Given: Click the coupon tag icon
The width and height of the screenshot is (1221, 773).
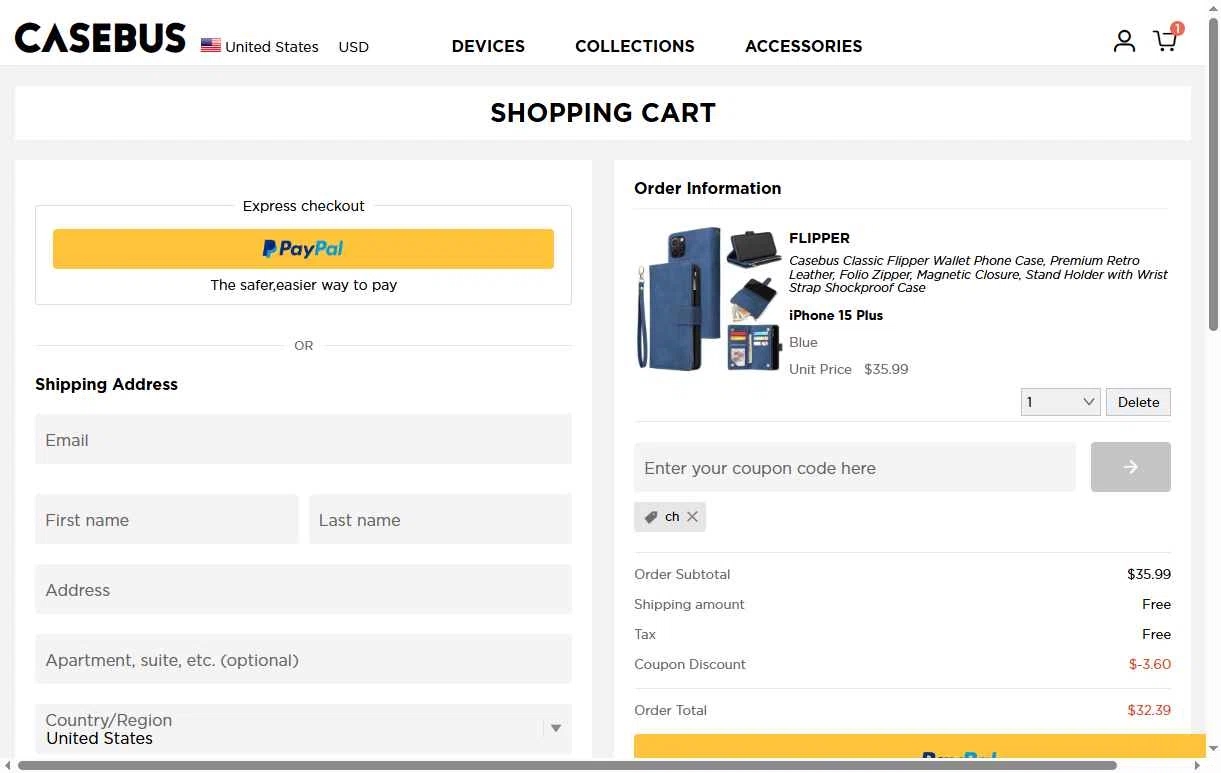Looking at the screenshot, I should [651, 517].
